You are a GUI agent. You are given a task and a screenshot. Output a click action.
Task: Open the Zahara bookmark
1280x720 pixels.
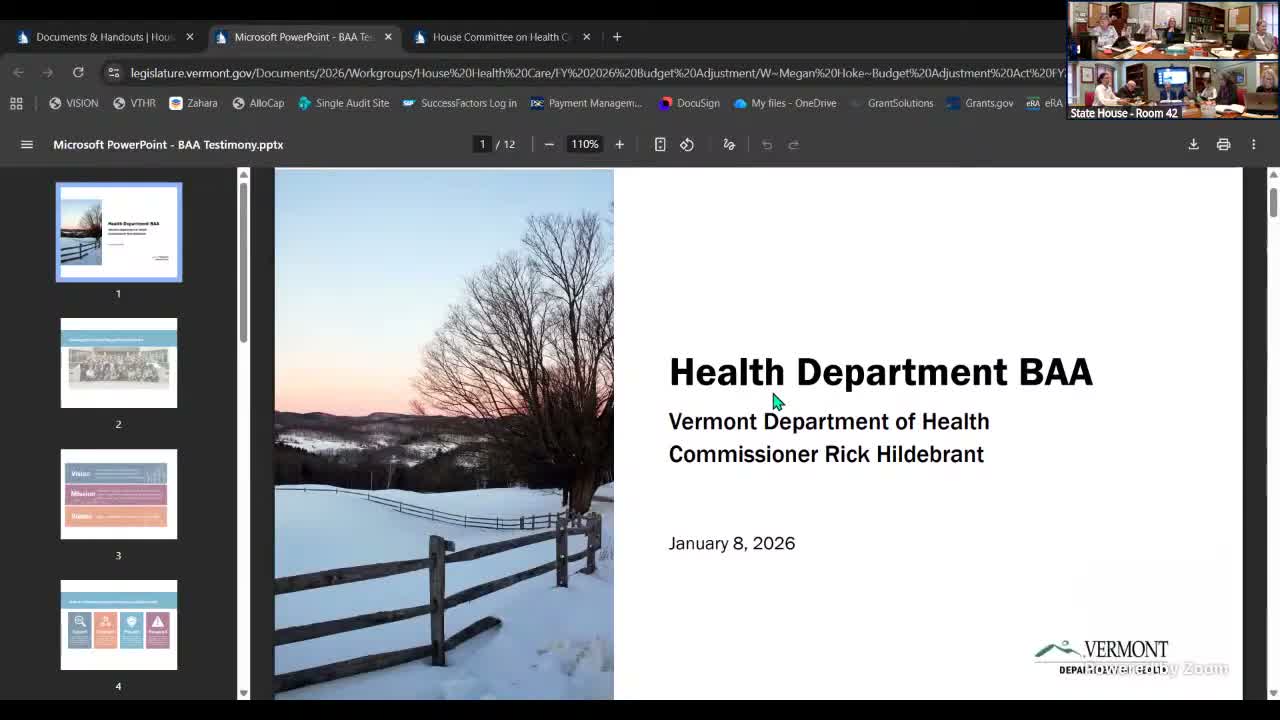coord(193,103)
